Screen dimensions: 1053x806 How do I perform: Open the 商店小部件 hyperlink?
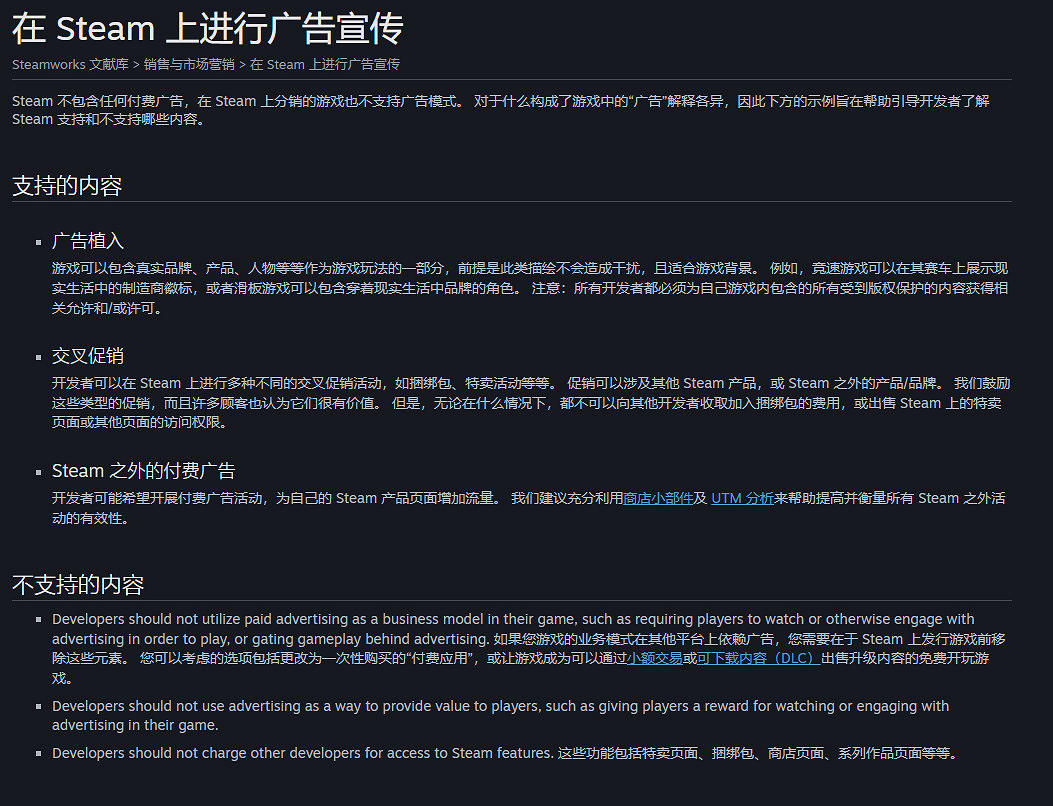659,497
